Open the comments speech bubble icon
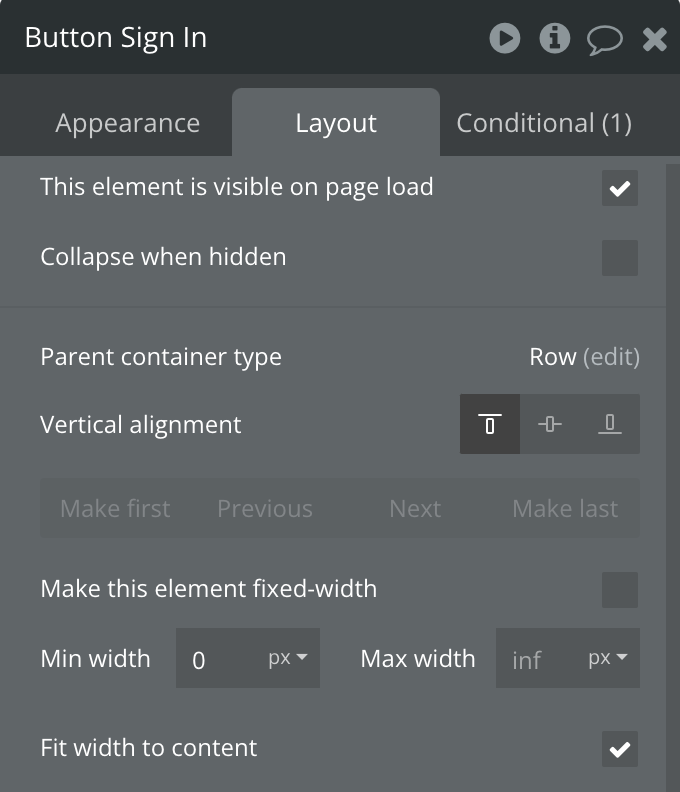Screen dimensions: 680x792 point(604,39)
